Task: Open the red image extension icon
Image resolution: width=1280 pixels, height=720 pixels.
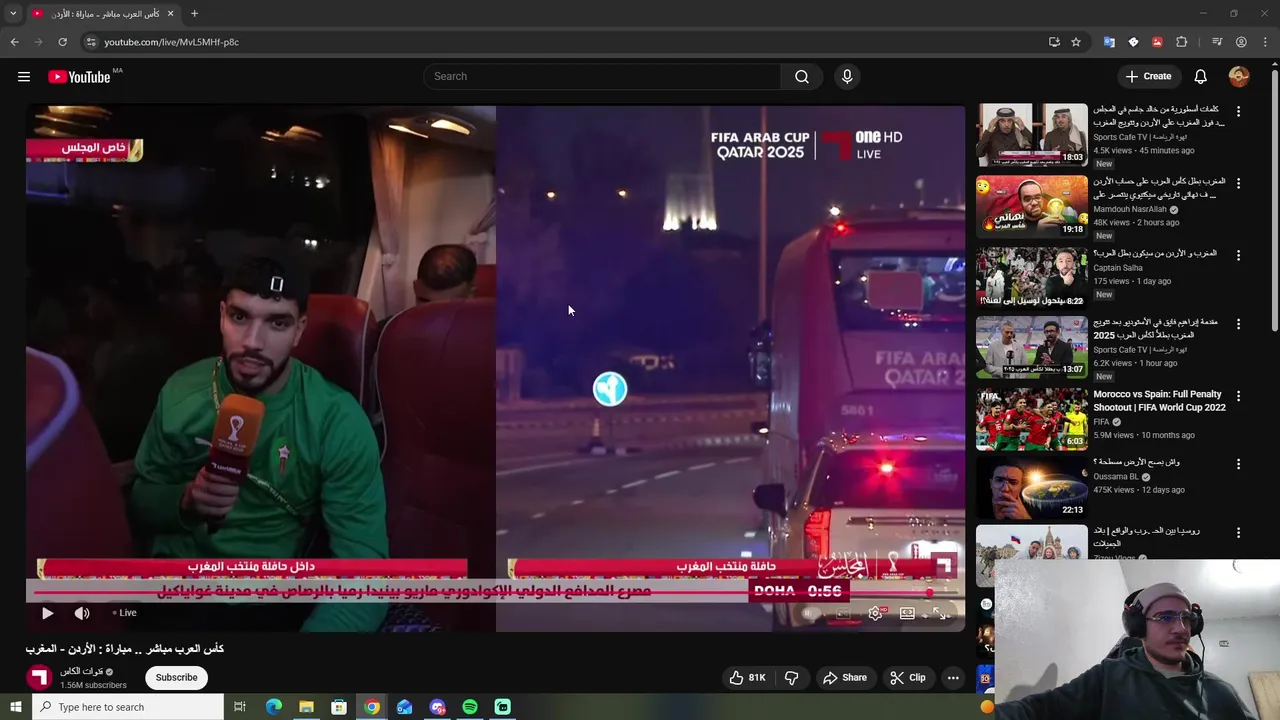Action: 1157,42
